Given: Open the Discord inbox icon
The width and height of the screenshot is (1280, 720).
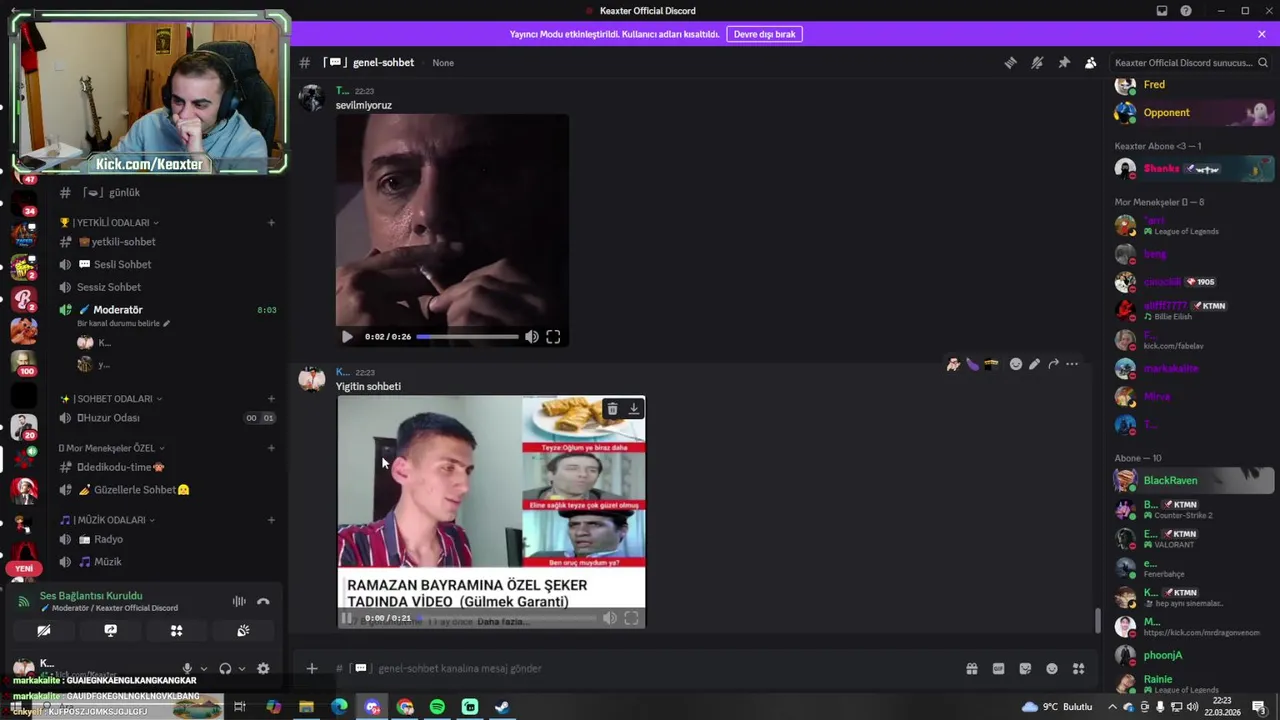Looking at the screenshot, I should pyautogui.click(x=1162, y=11).
